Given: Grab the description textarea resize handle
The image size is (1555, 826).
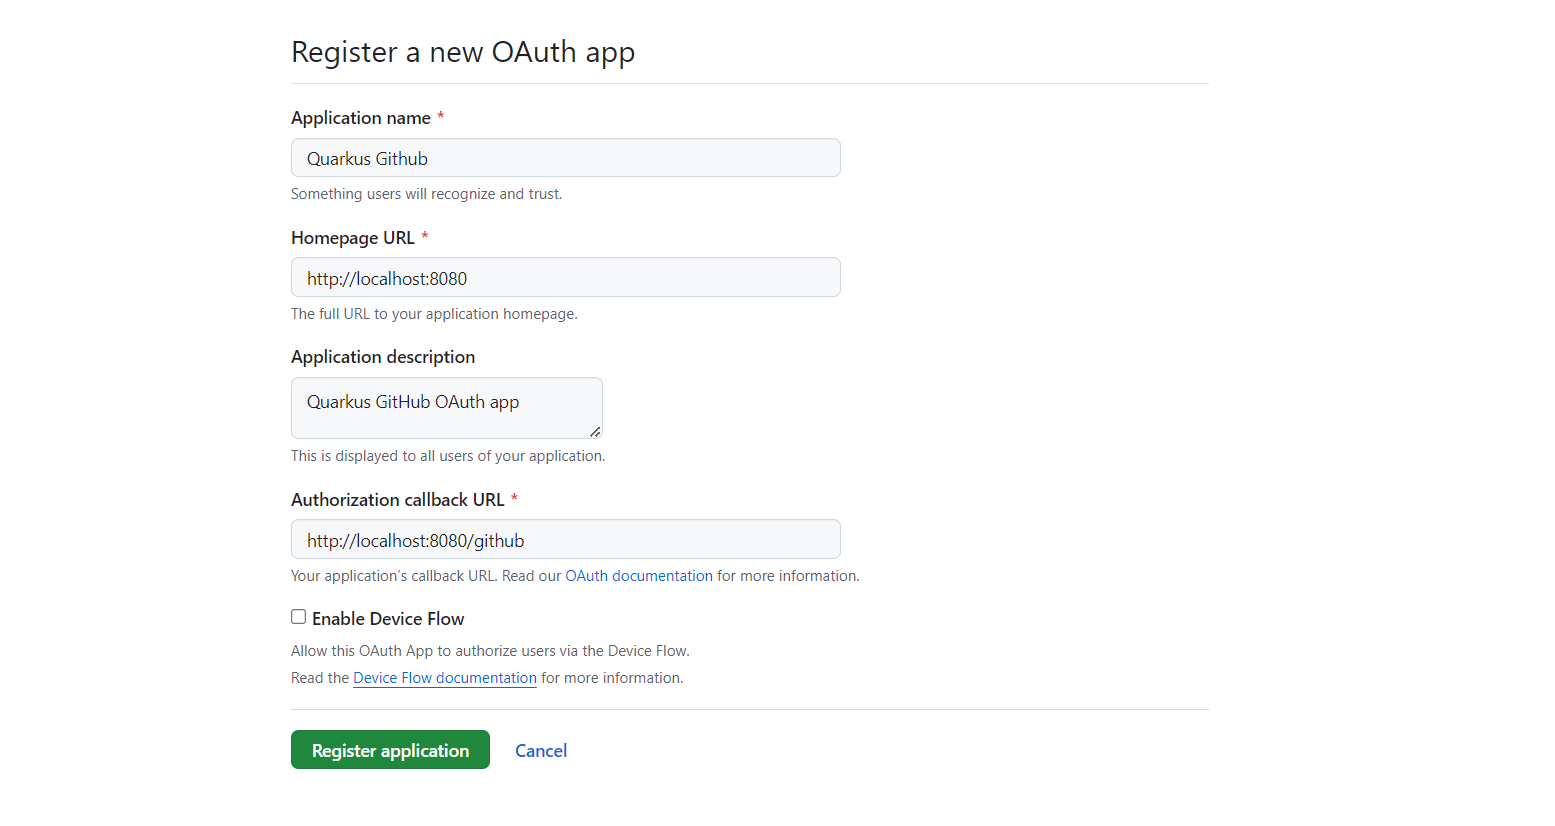Looking at the screenshot, I should 595,432.
